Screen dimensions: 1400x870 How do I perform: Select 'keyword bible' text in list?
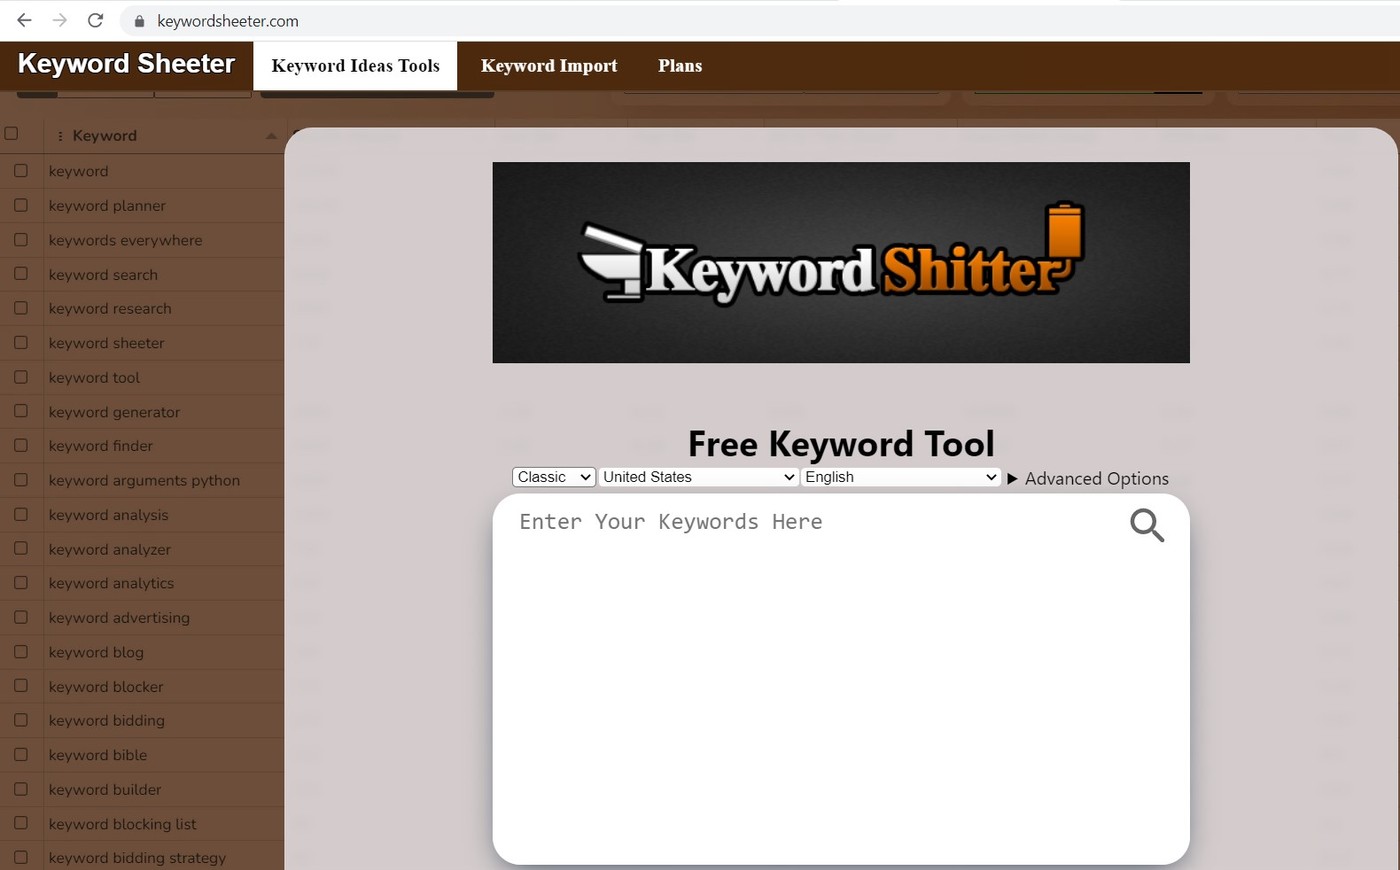click(x=98, y=755)
